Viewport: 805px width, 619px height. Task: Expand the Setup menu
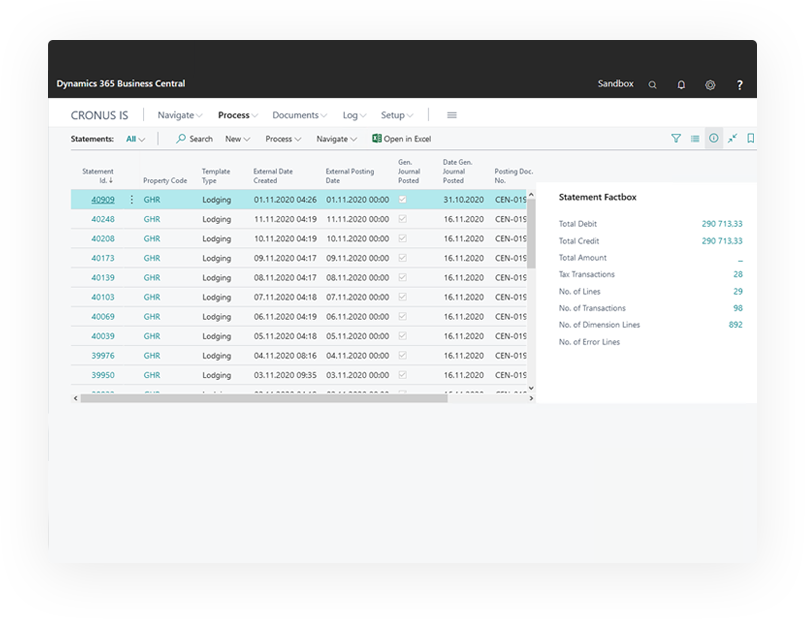[397, 115]
